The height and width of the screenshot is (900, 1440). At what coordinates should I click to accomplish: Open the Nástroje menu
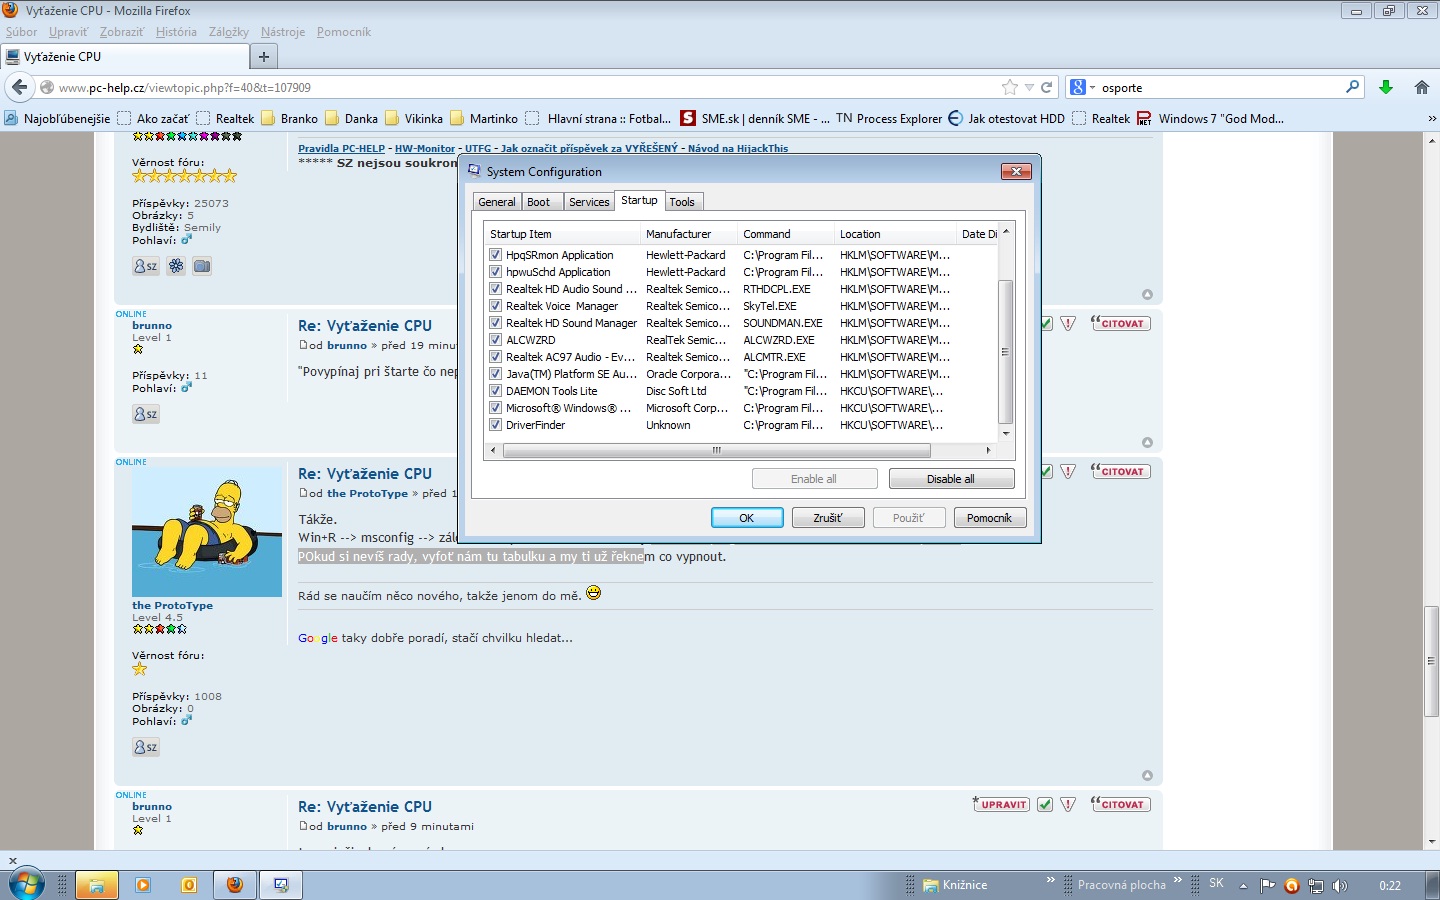click(283, 32)
